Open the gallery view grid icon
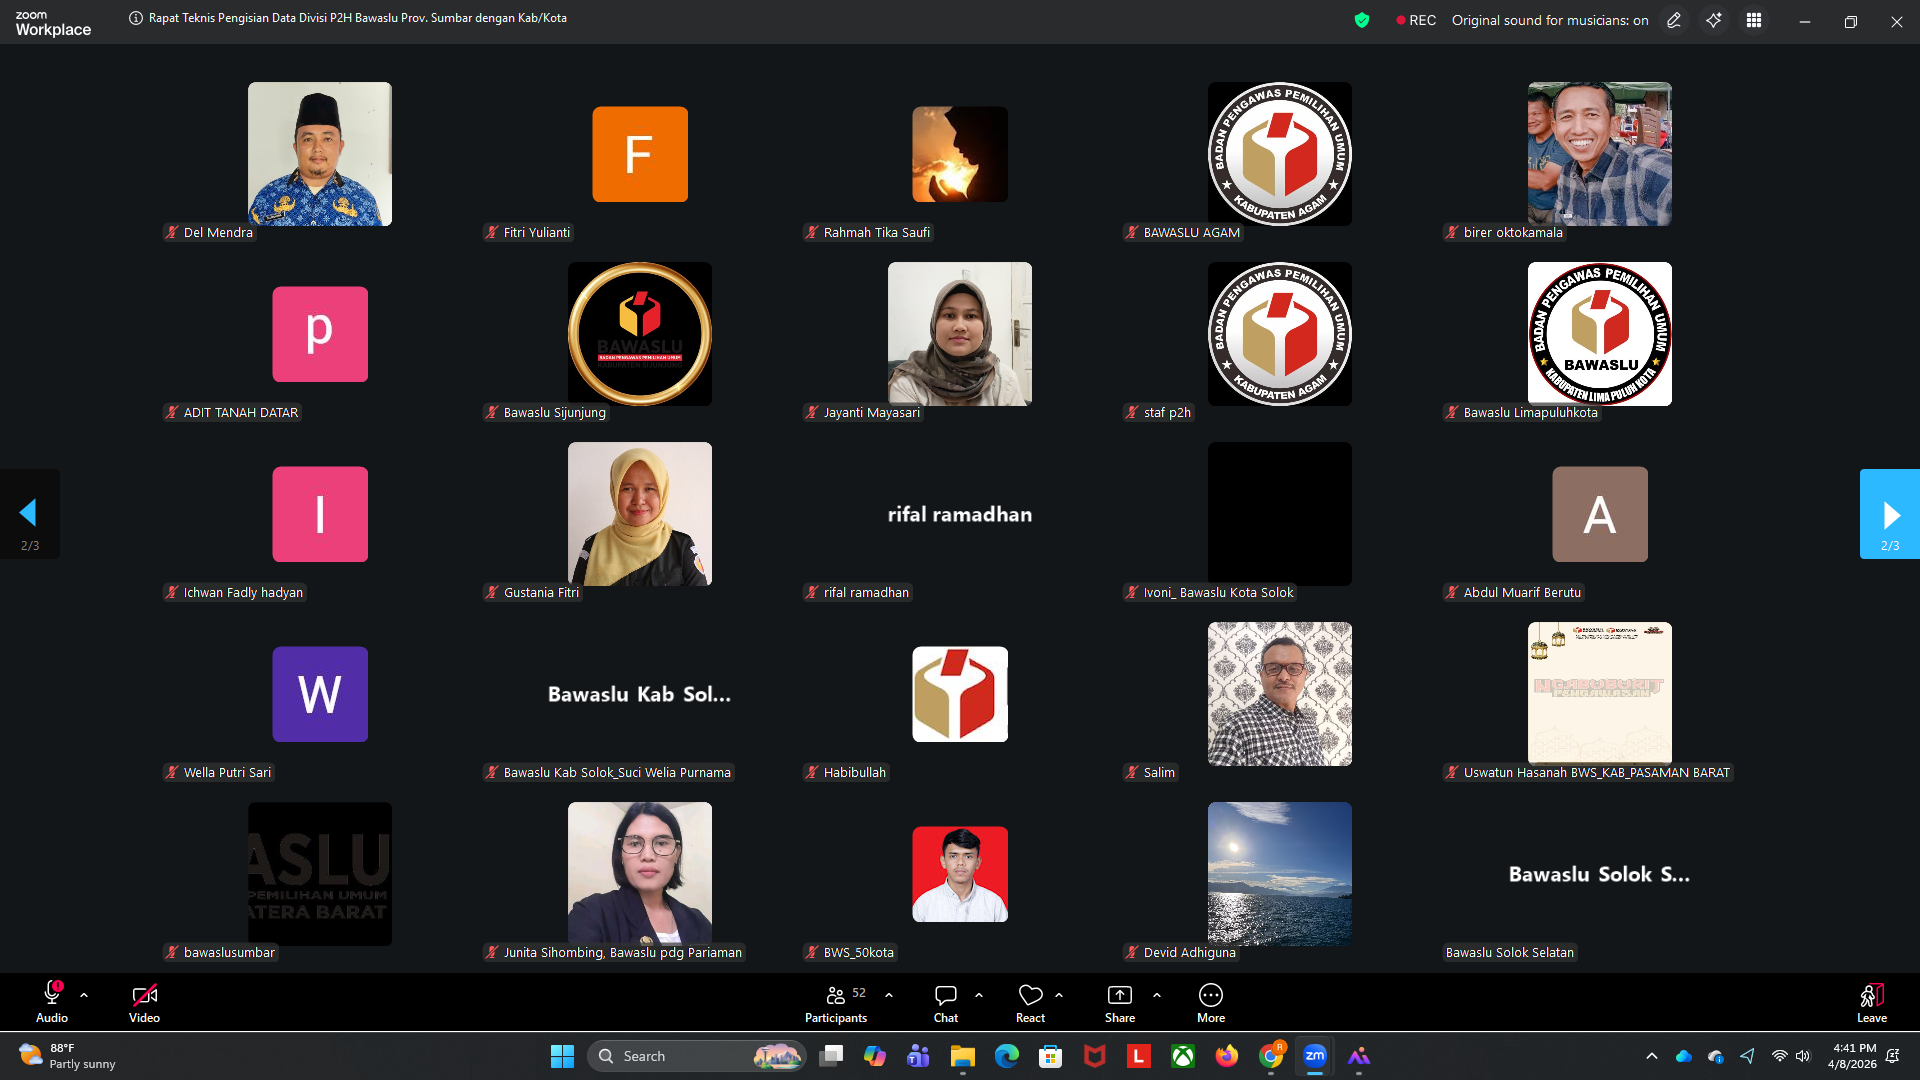This screenshot has width=1920, height=1080. 1754,21
